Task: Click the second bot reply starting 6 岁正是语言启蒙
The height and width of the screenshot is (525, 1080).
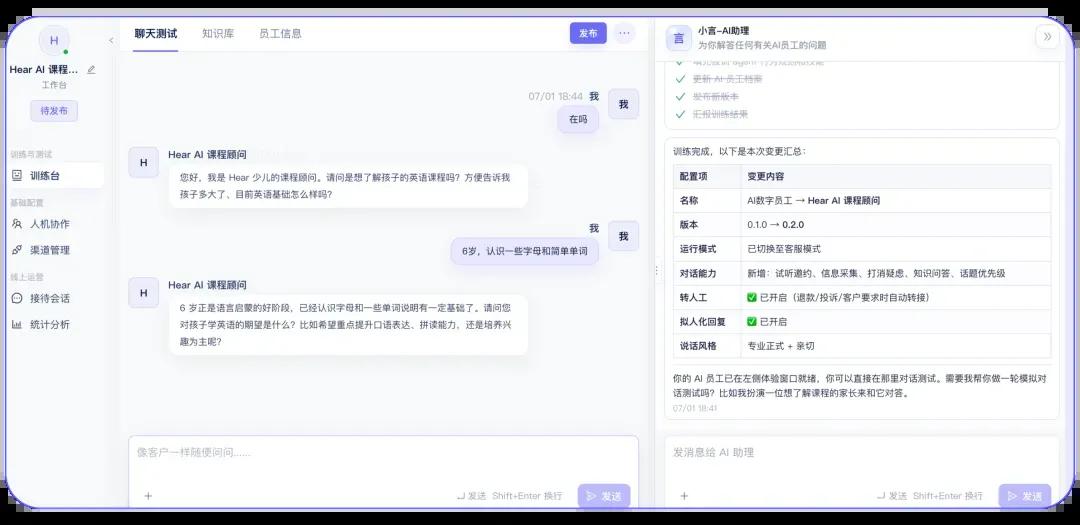Action: (349, 325)
